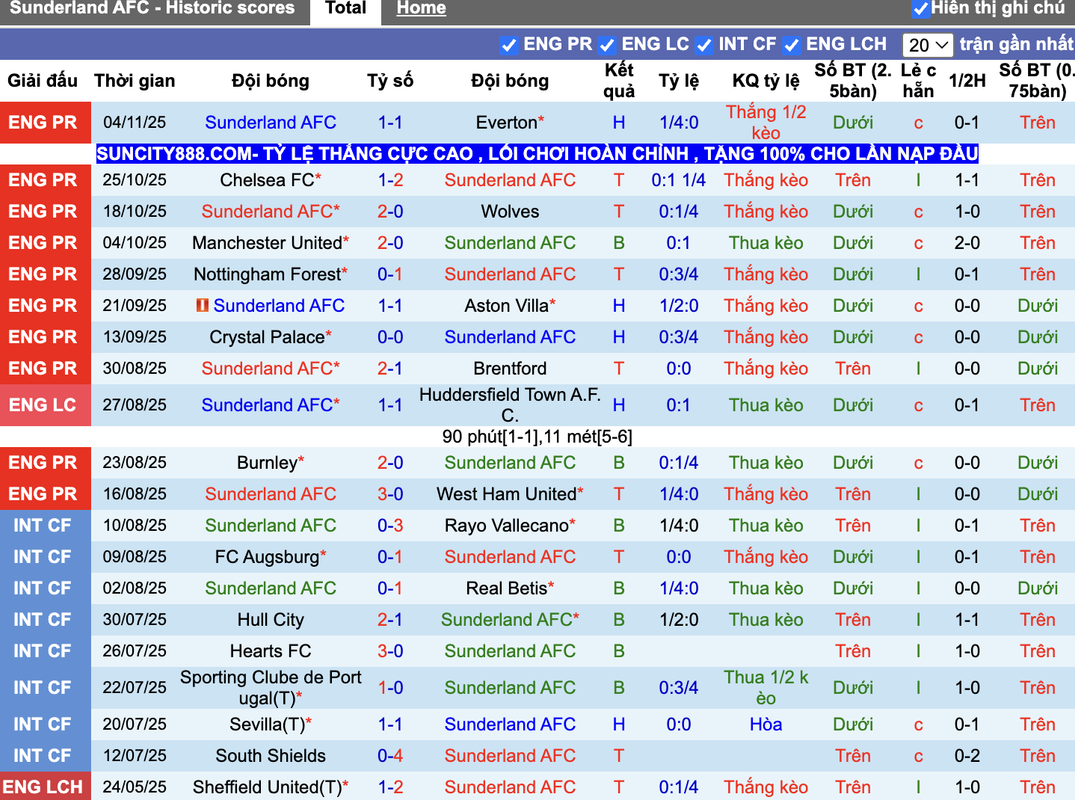1075x800 pixels.
Task: Open Sevilla(T) team link
Action: 267,725
